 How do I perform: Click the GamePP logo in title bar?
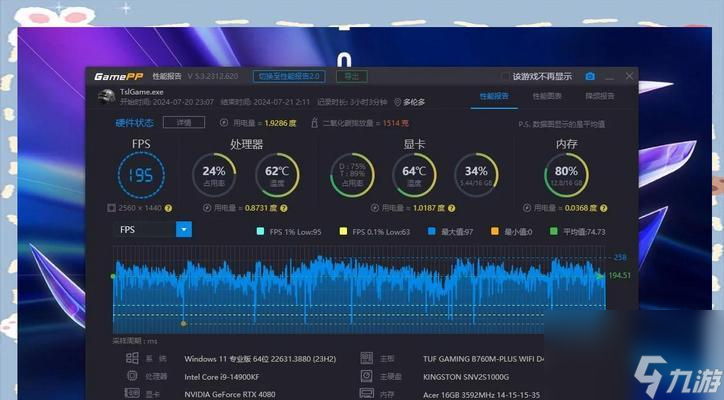click(x=119, y=76)
